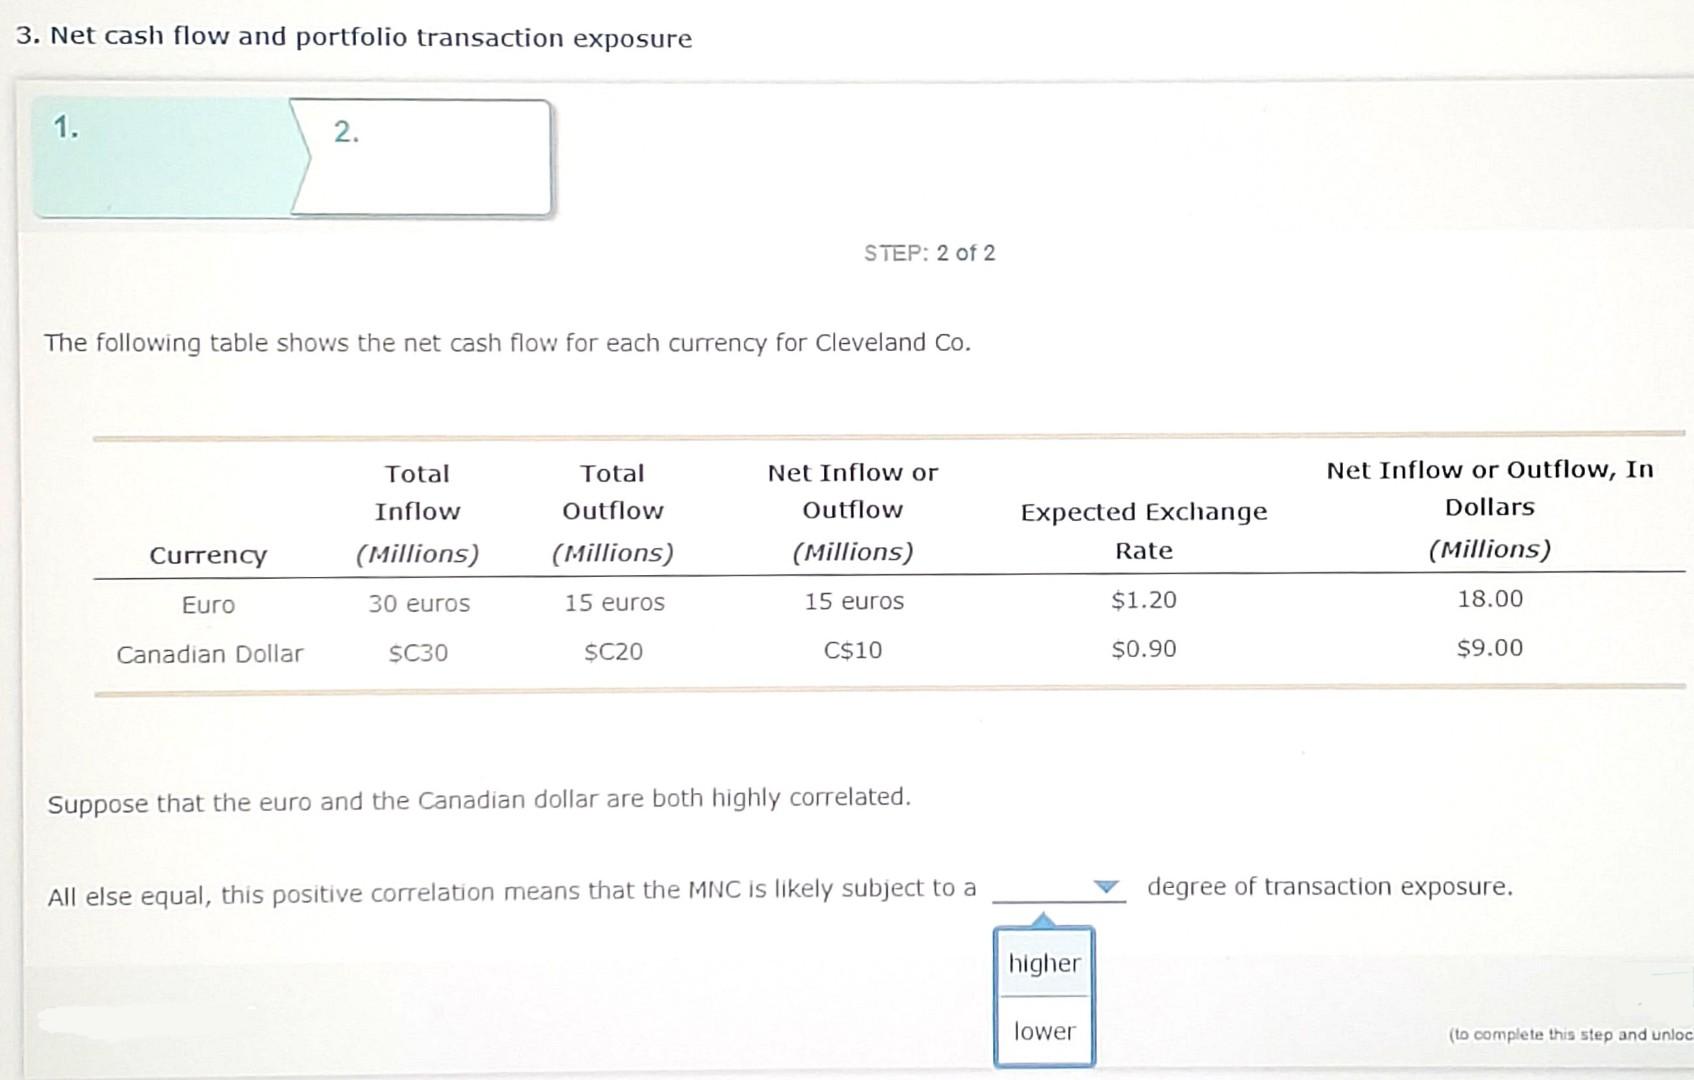
Task: Select 'higher' from the dropdown list
Action: (1044, 962)
